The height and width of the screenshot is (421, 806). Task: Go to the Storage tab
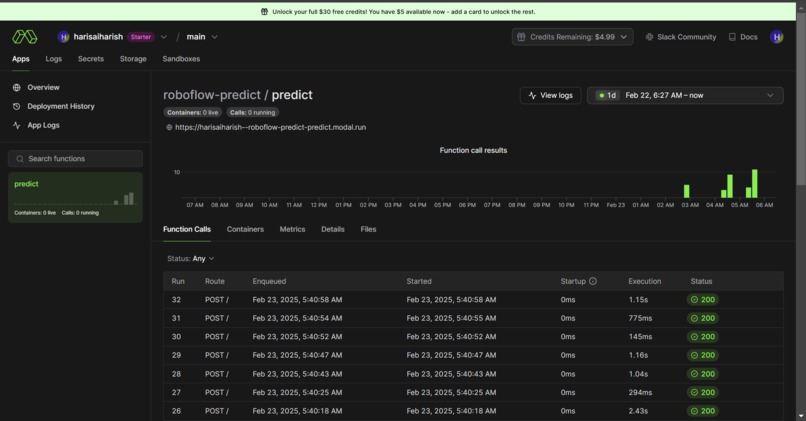(133, 59)
